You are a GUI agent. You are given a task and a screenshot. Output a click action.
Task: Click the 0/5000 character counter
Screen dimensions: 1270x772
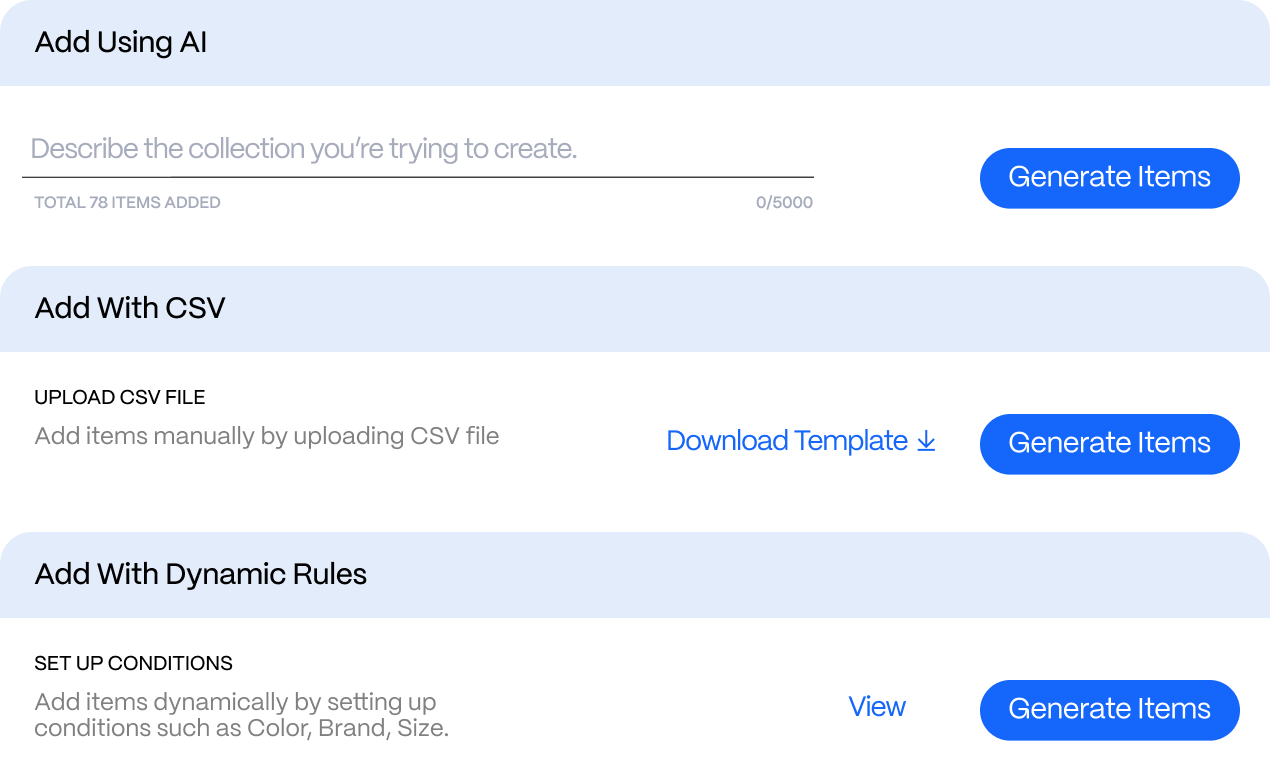point(784,203)
